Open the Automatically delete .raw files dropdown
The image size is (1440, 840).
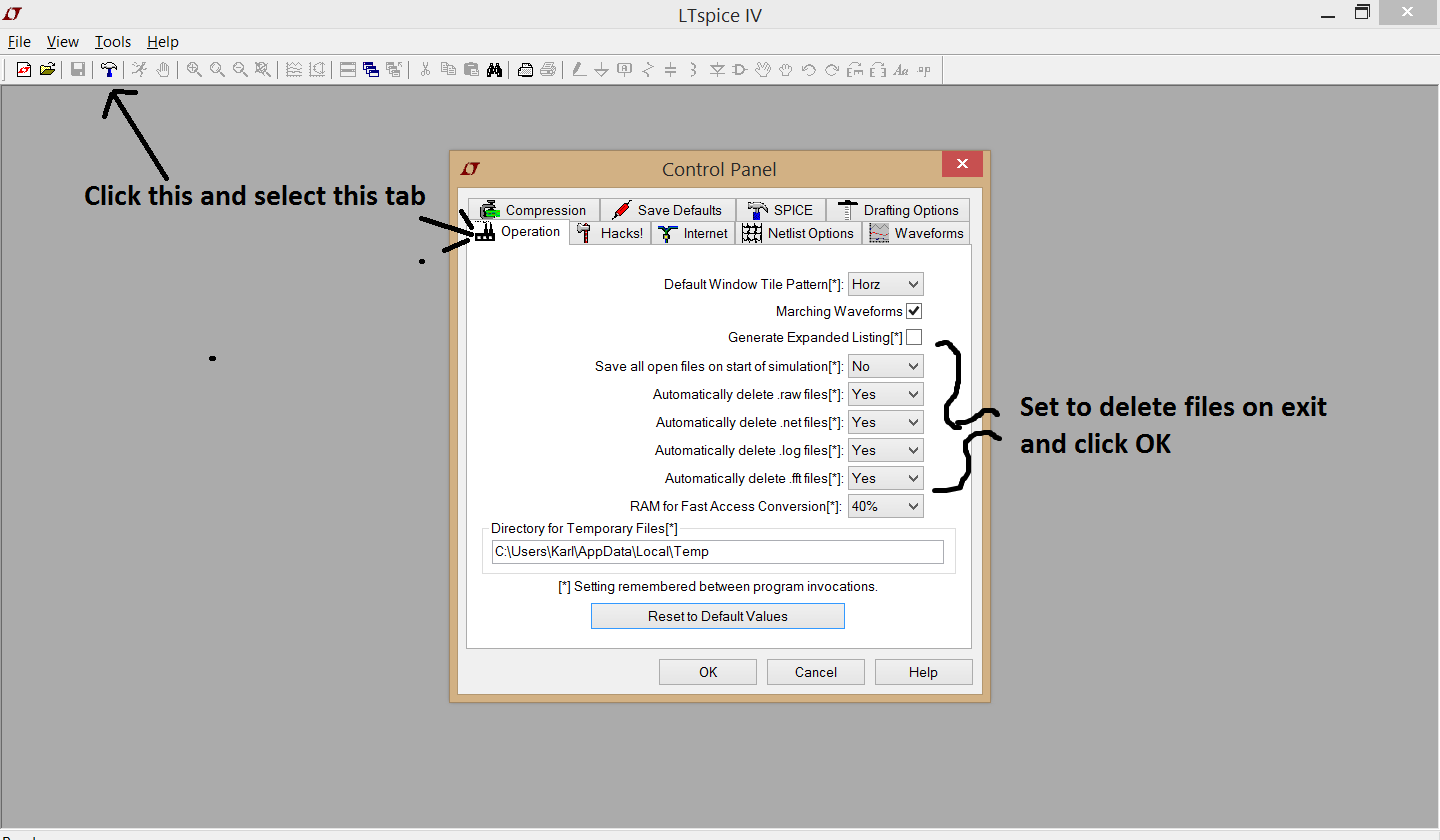click(x=885, y=394)
